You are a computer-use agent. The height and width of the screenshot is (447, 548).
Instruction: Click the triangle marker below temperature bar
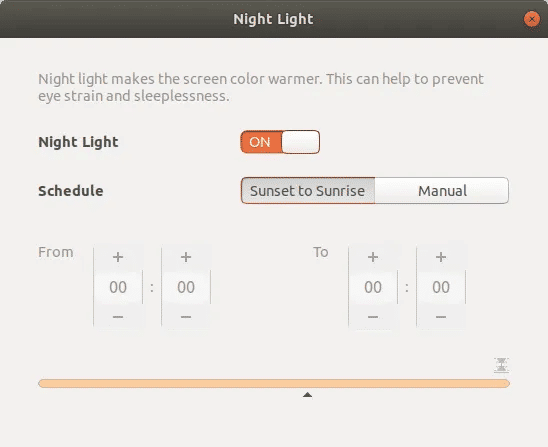(307, 395)
